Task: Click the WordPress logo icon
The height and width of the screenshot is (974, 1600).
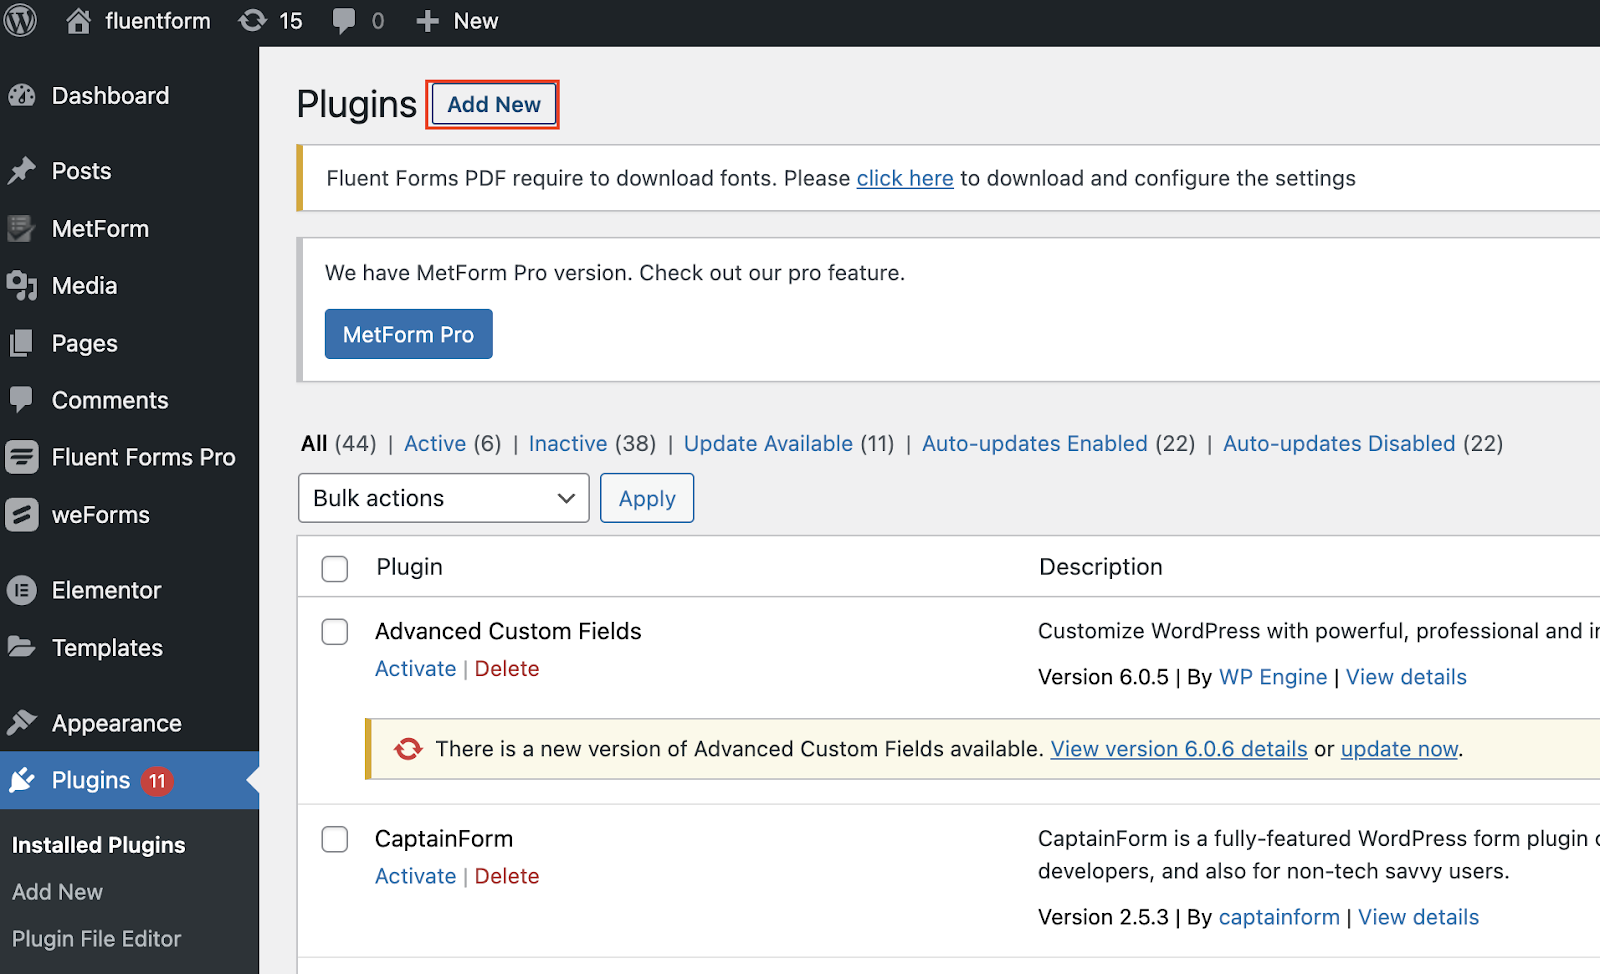Action: [x=20, y=21]
